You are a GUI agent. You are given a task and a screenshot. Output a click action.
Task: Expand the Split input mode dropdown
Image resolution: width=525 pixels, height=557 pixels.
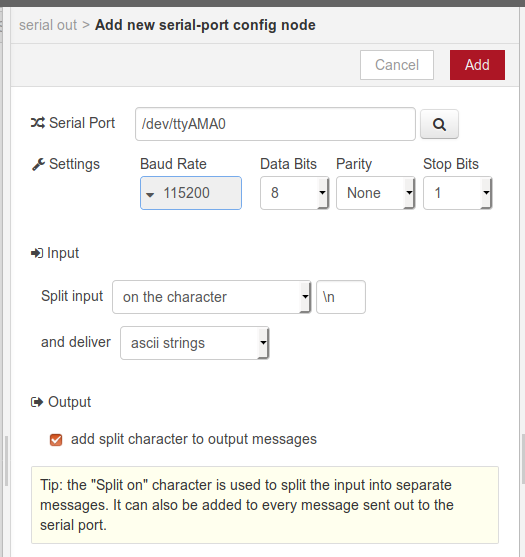[x=212, y=297]
